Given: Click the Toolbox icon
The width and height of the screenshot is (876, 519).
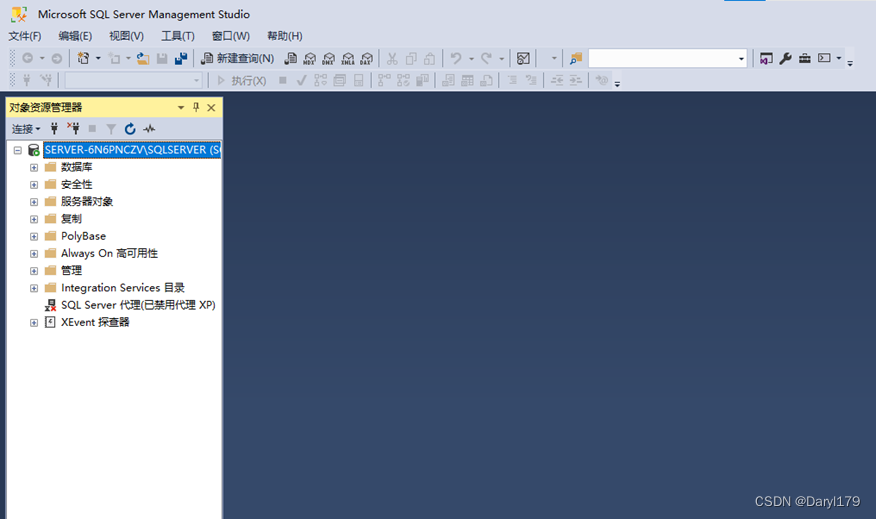Looking at the screenshot, I should pos(804,58).
